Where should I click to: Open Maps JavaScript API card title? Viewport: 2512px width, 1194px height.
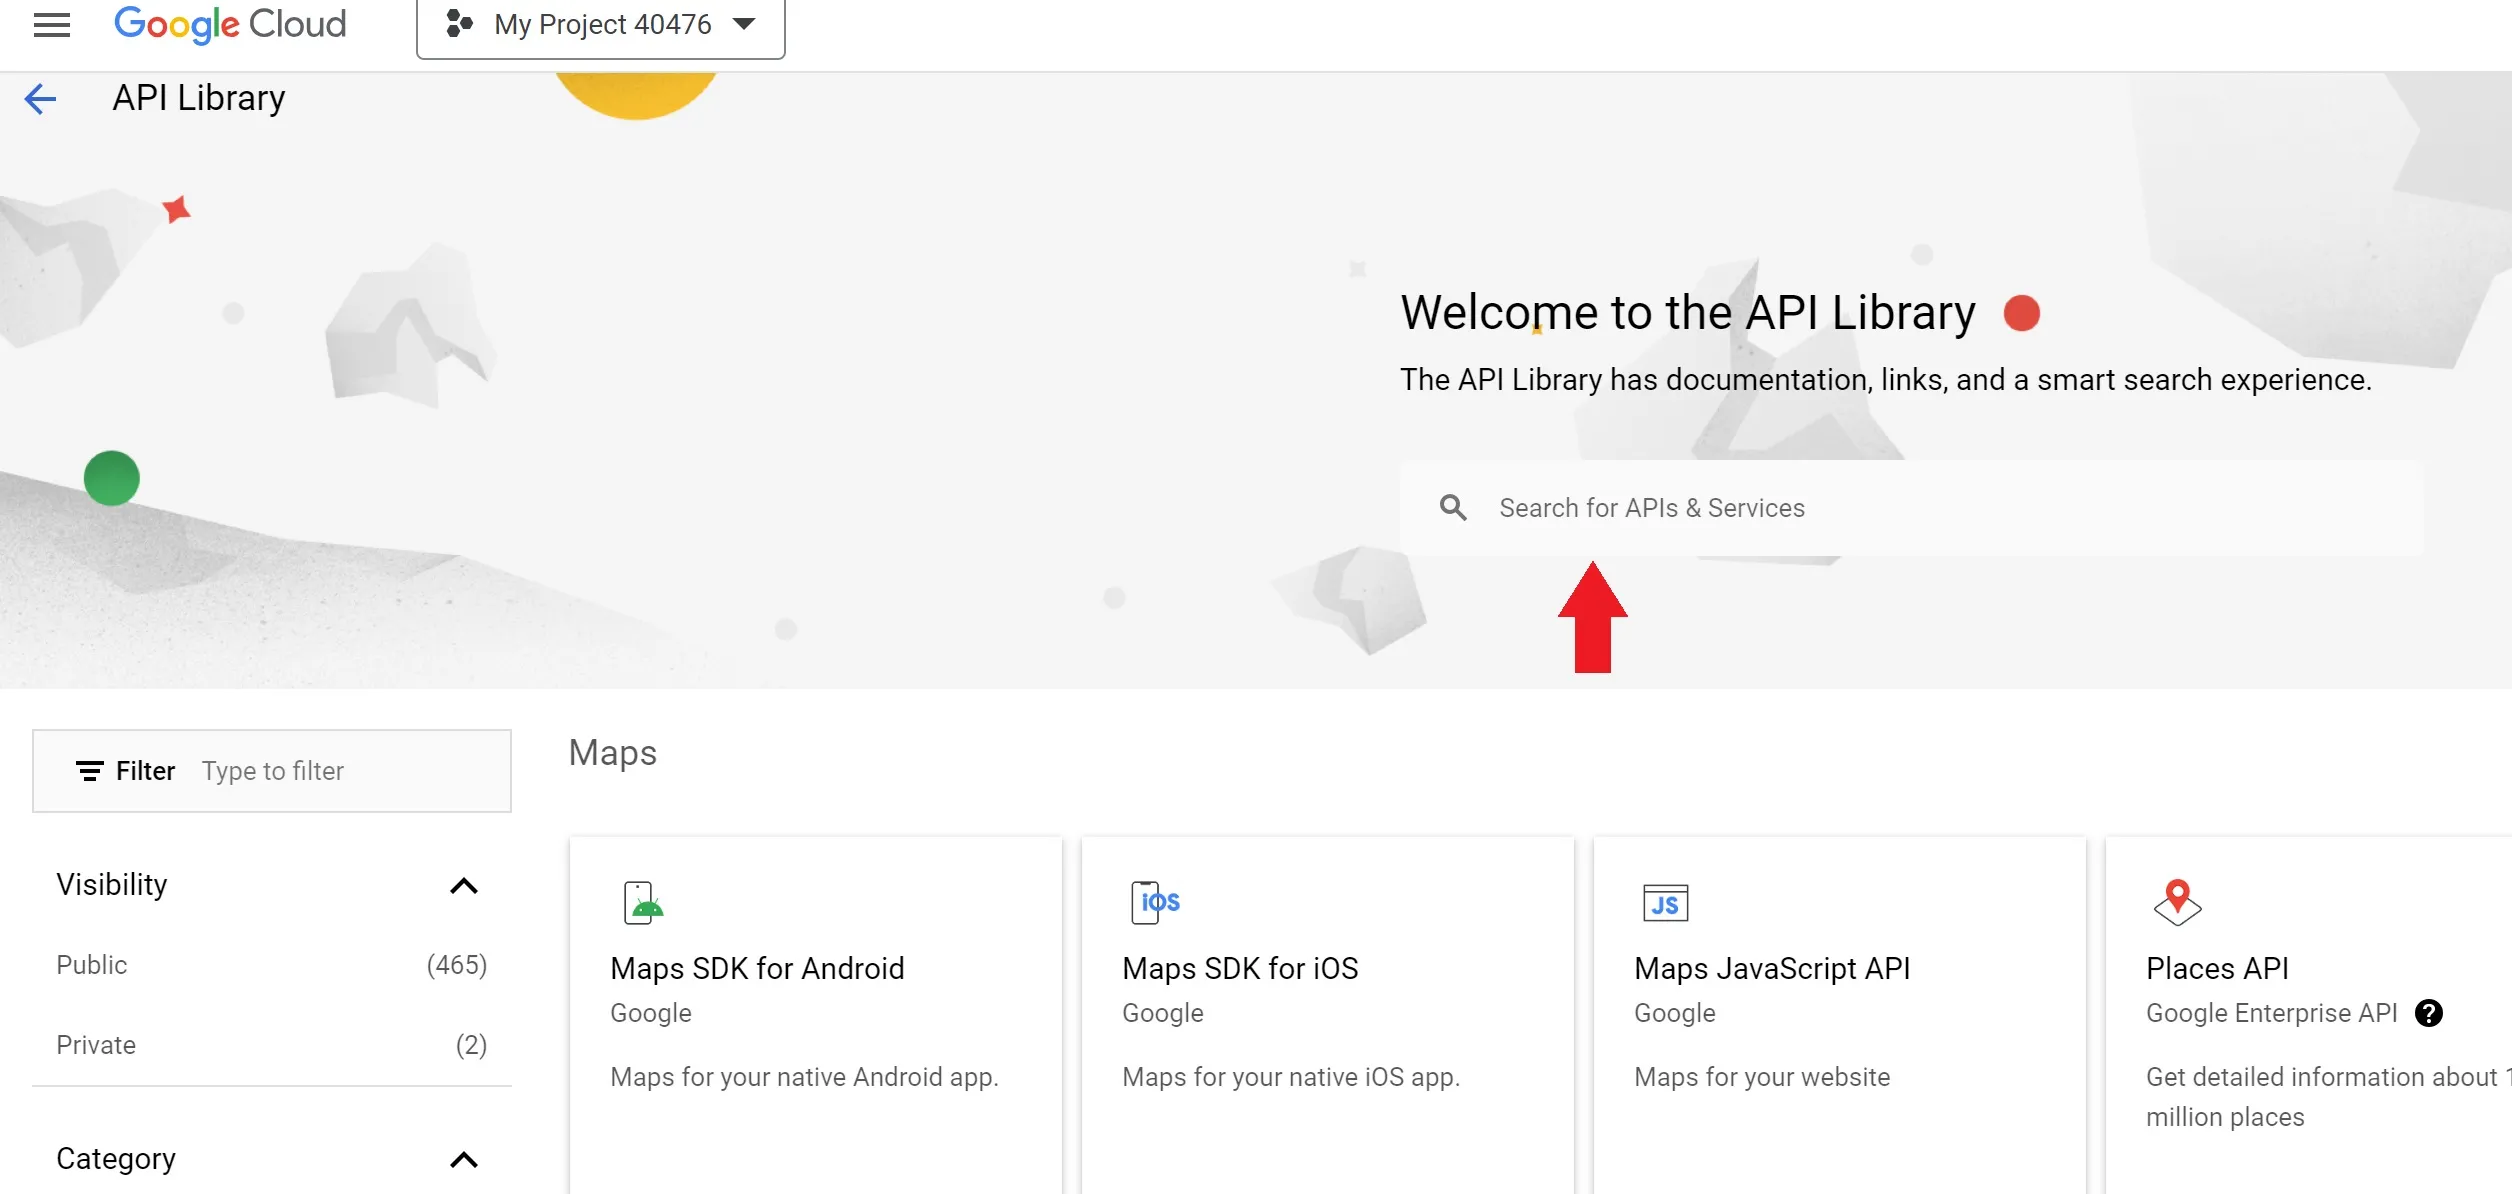tap(1772, 968)
